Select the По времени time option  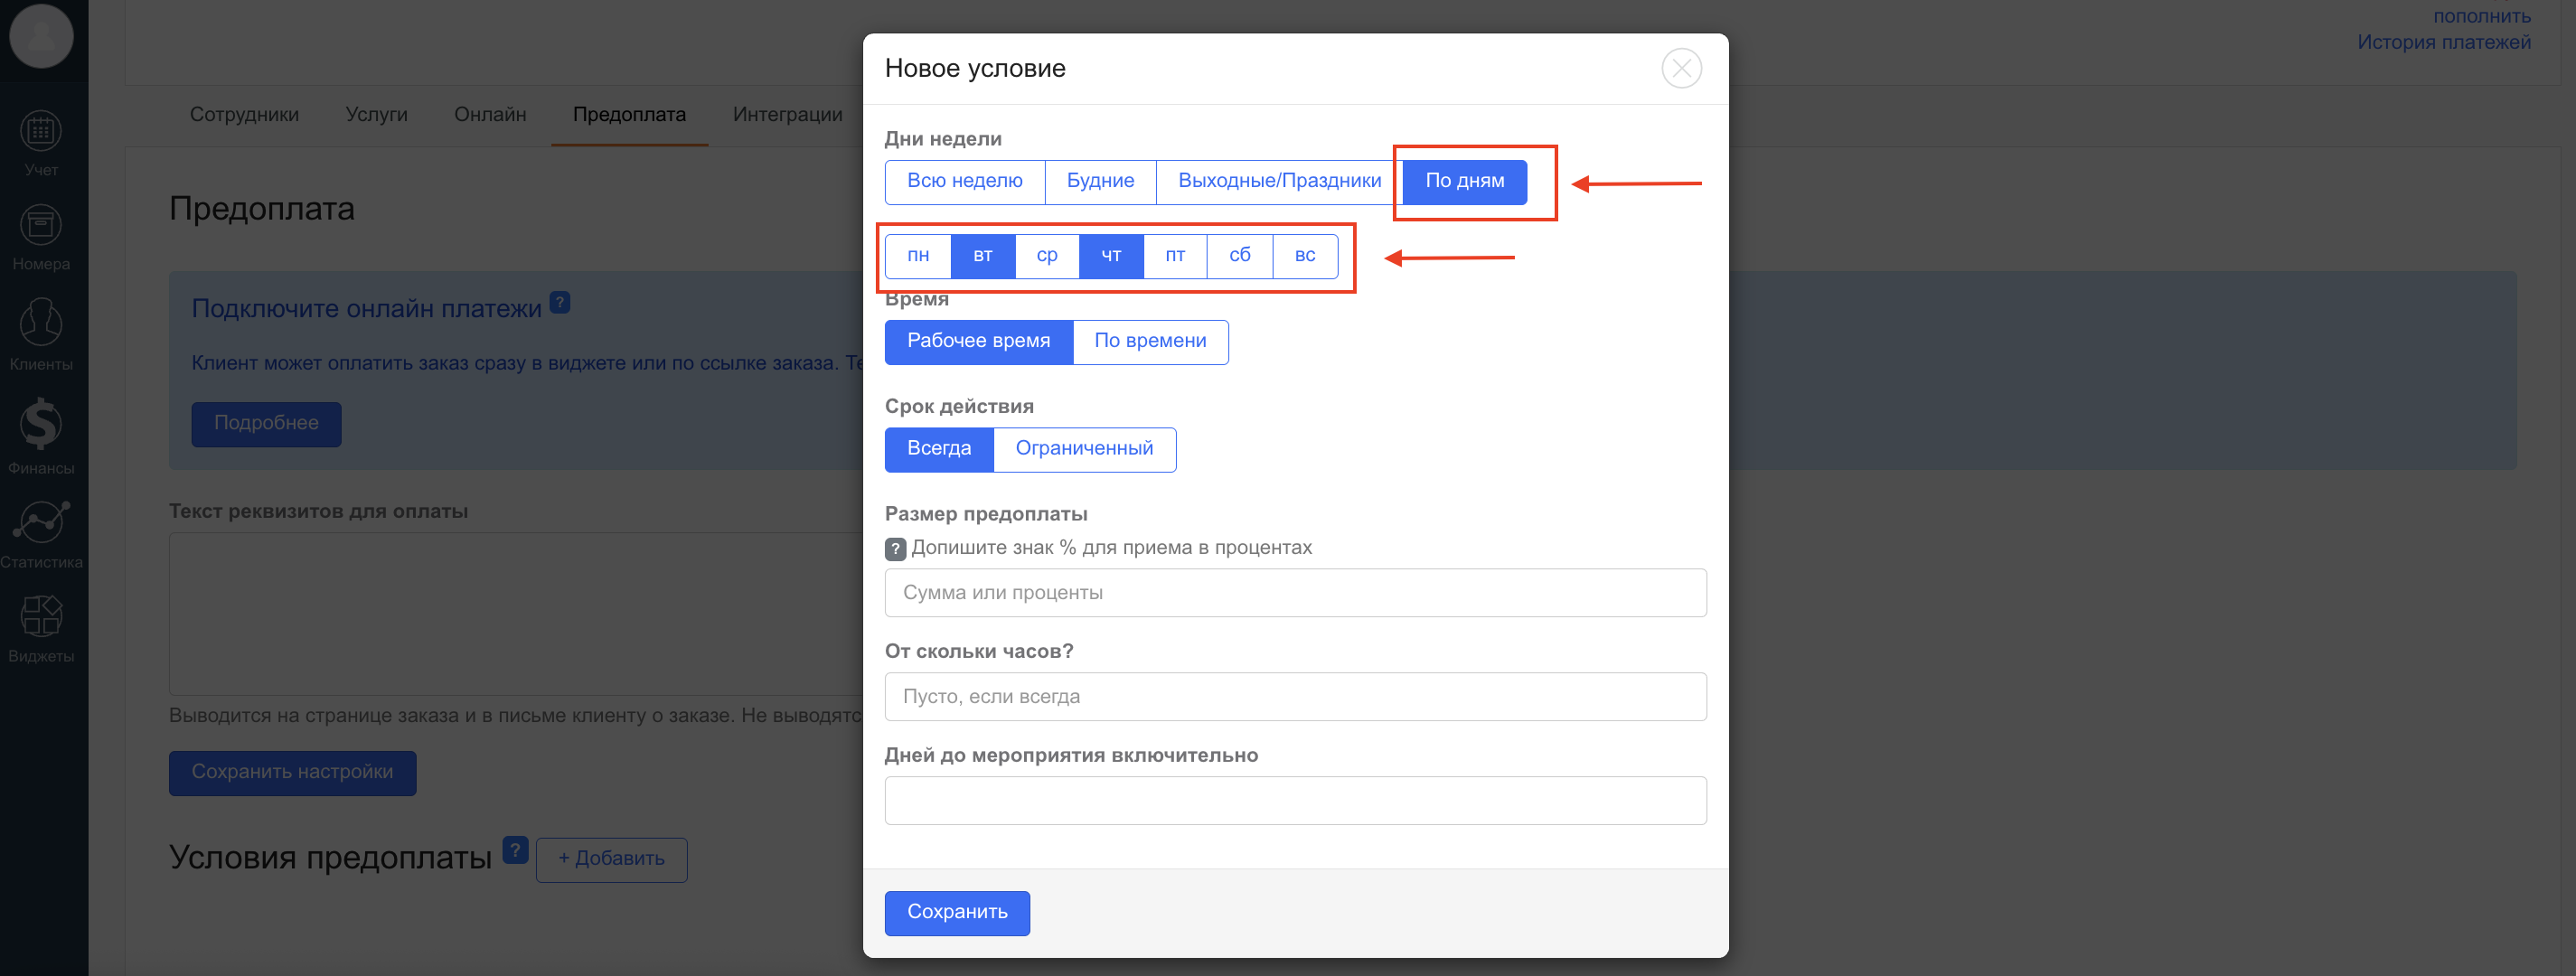tap(1150, 342)
